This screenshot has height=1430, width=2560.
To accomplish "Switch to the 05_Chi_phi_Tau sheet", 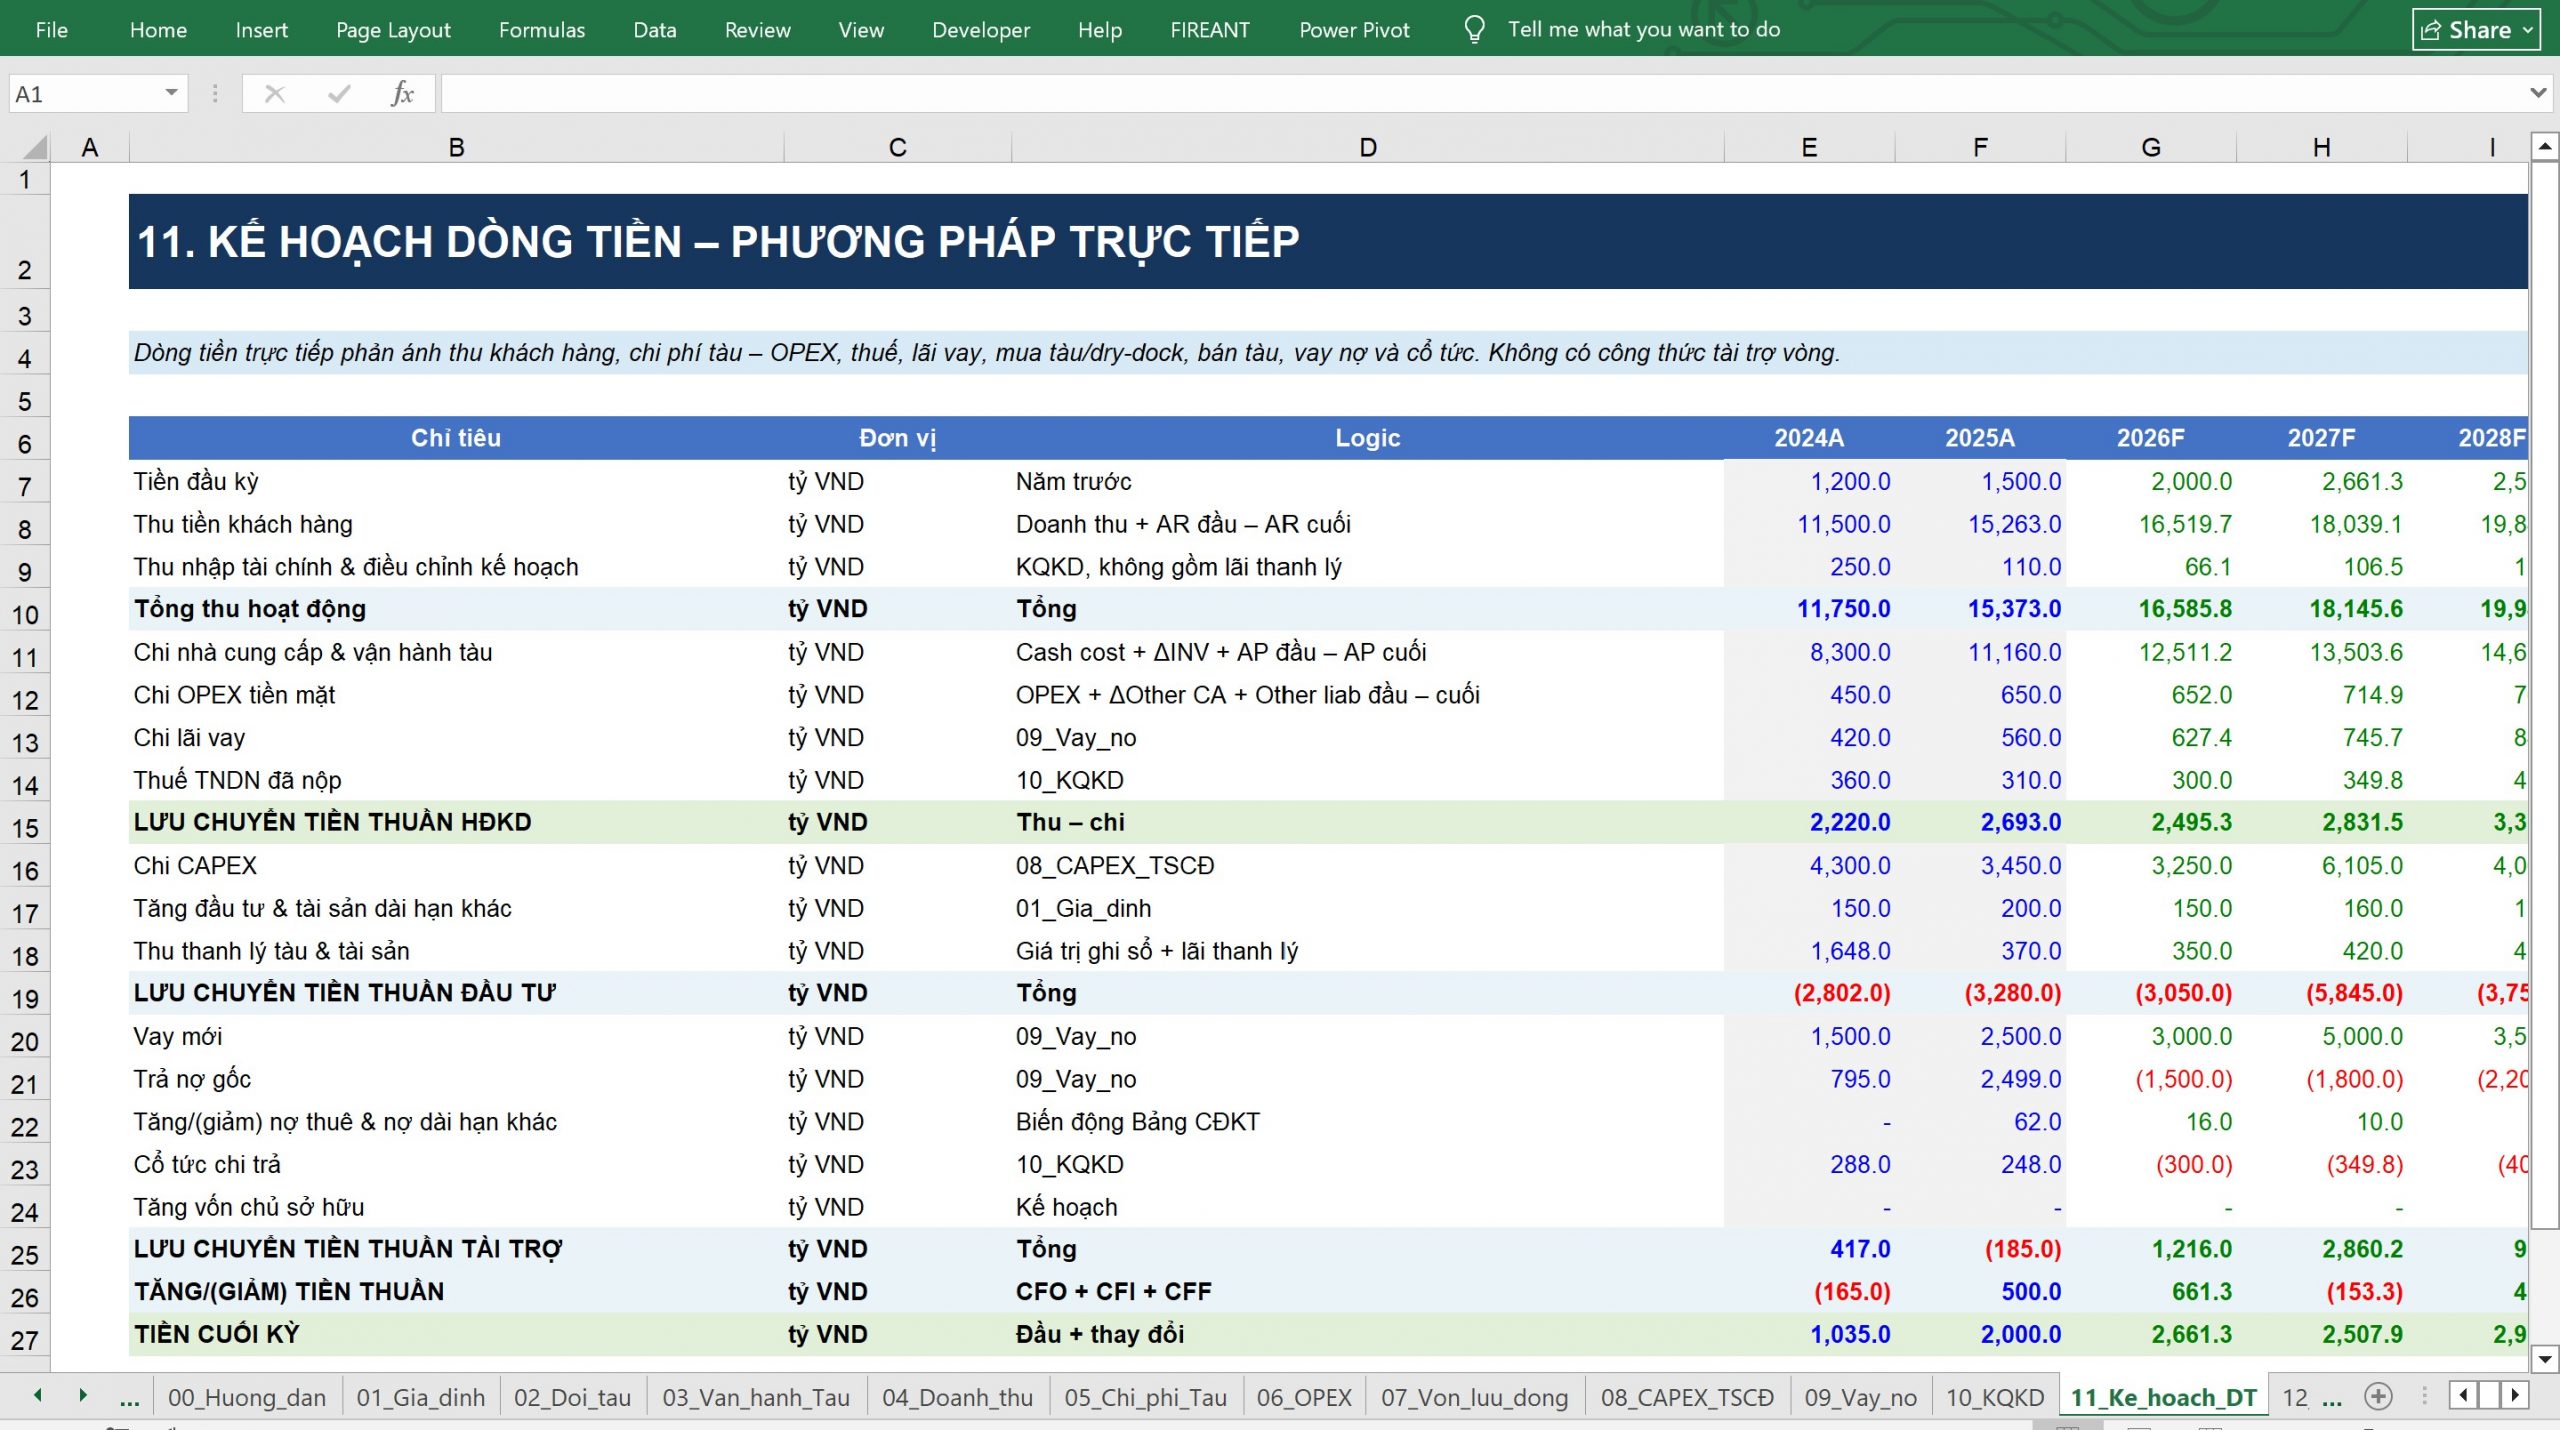I will [x=1145, y=1397].
